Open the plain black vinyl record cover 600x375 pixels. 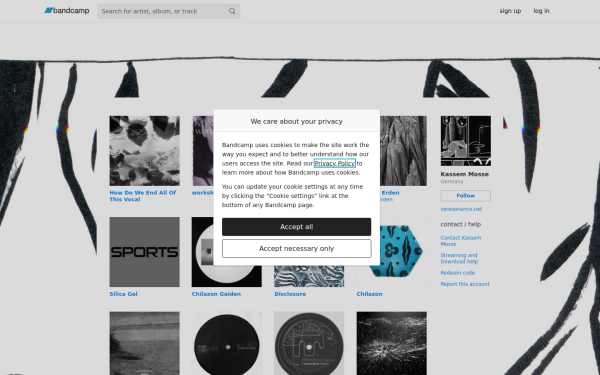coord(227,343)
